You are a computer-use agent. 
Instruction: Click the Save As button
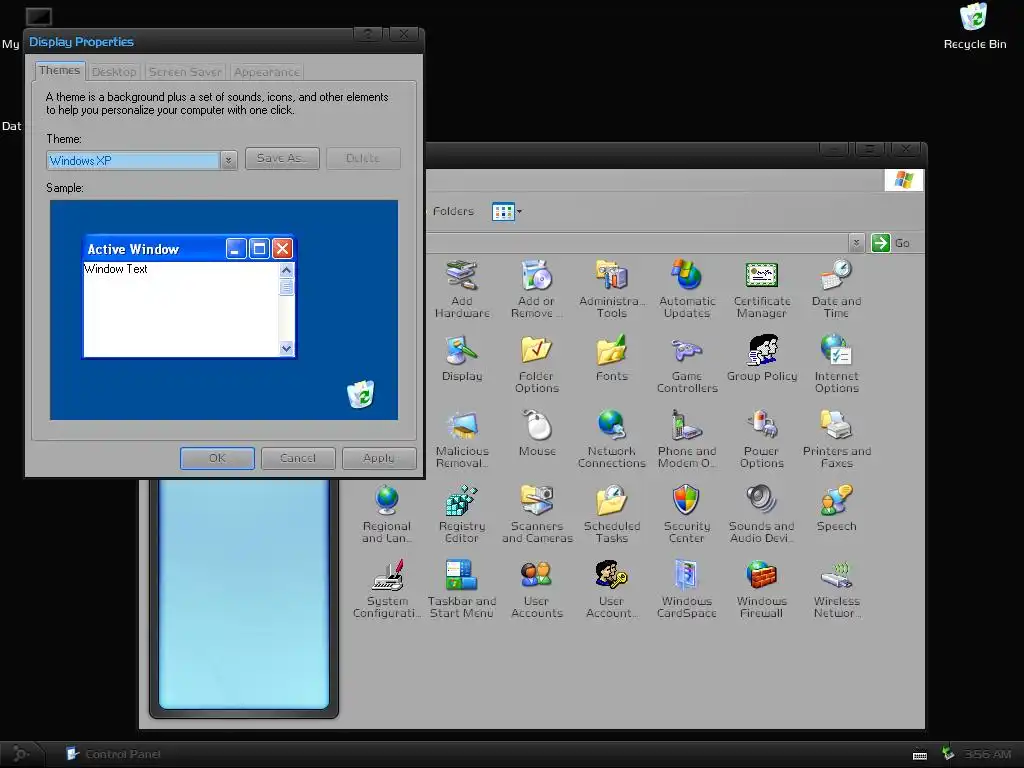click(282, 158)
